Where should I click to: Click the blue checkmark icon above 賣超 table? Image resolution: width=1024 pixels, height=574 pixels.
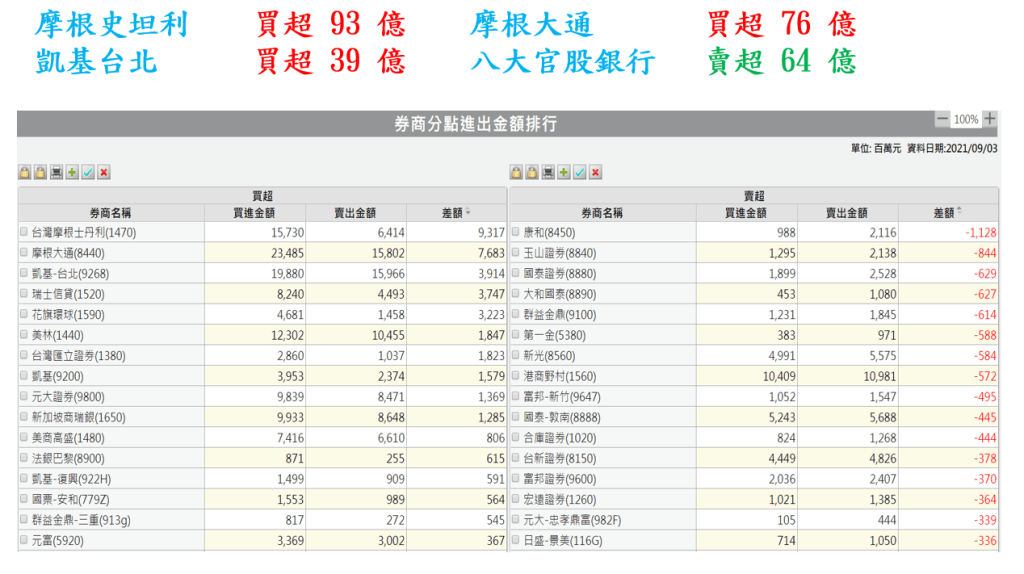pyautogui.click(x=580, y=173)
